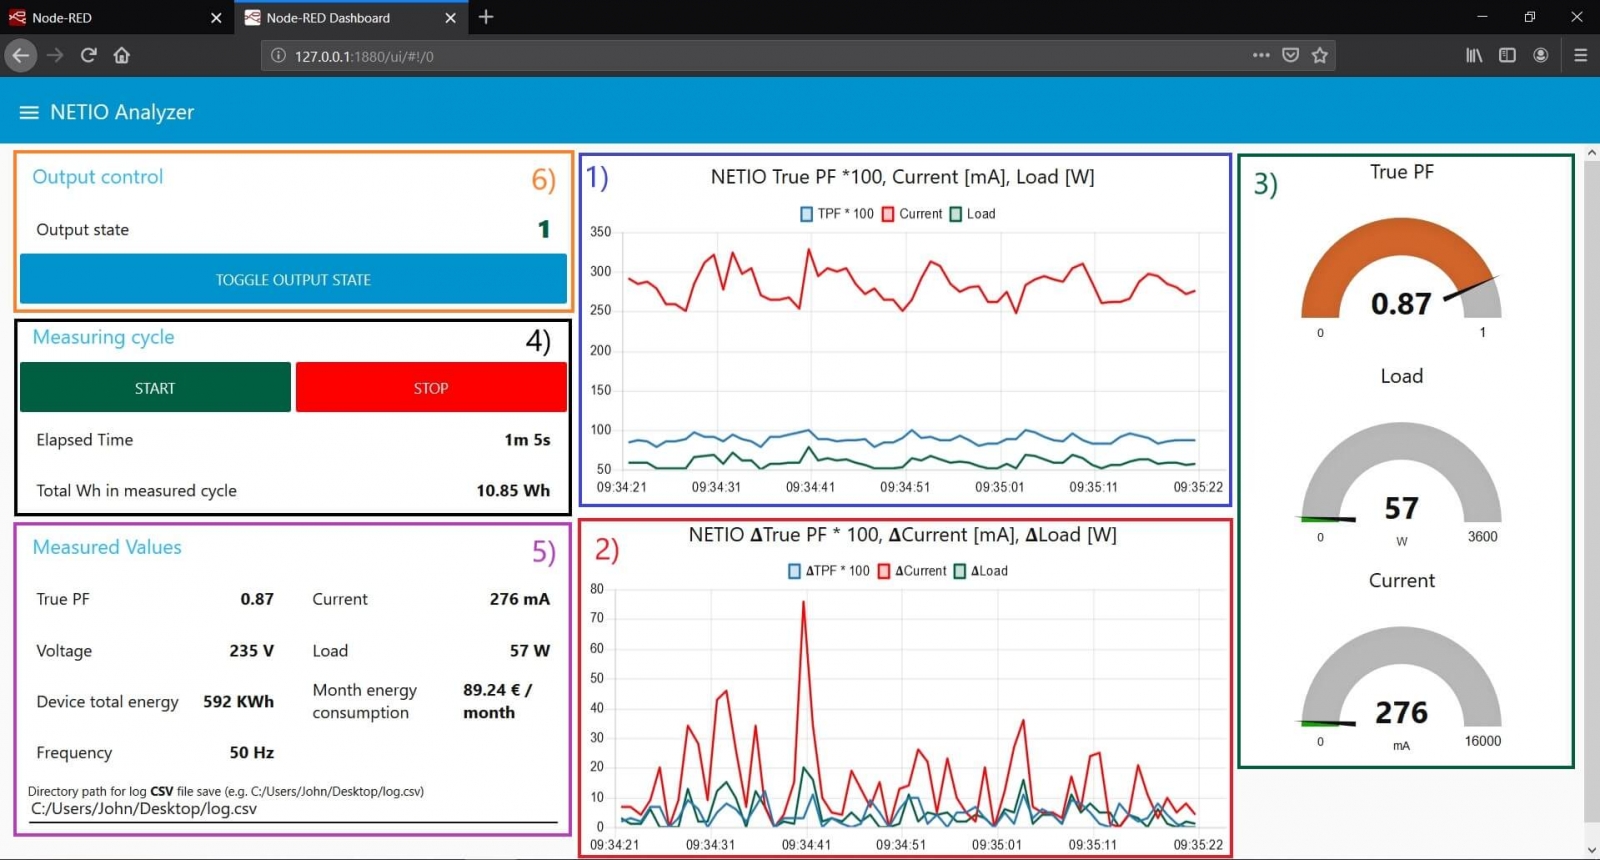The height and width of the screenshot is (860, 1600).
Task: Open the Firefox account icon
Action: (1541, 55)
